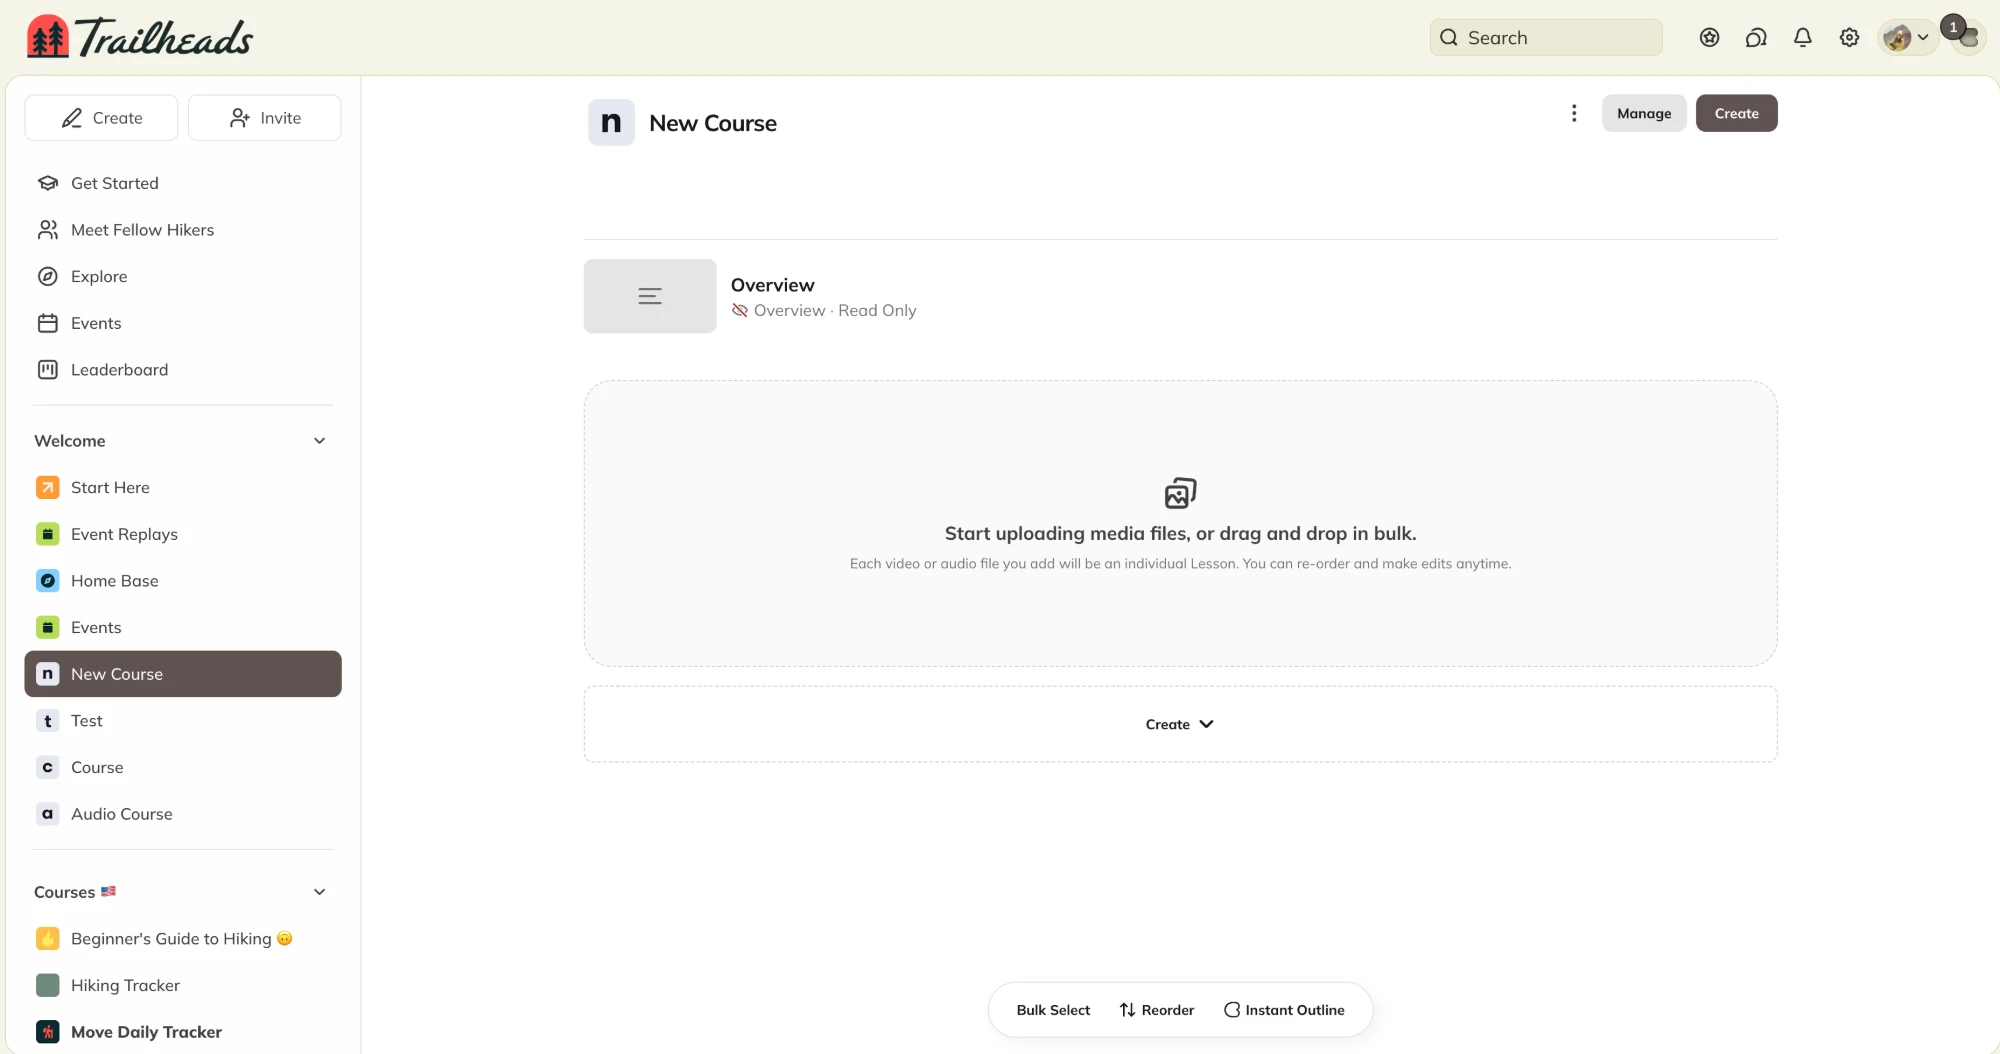This screenshot has height=1054, width=2000.
Task: Click Instant Outline
Action: [1284, 1010]
